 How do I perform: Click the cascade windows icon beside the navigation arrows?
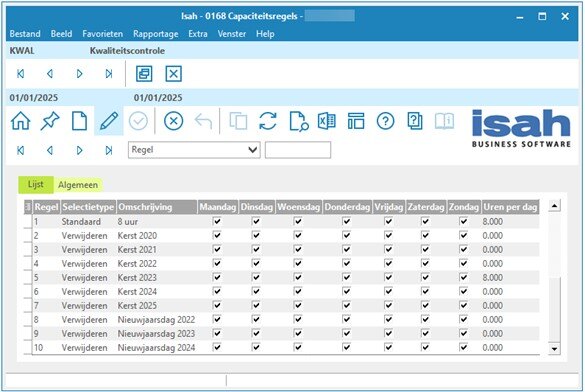144,73
